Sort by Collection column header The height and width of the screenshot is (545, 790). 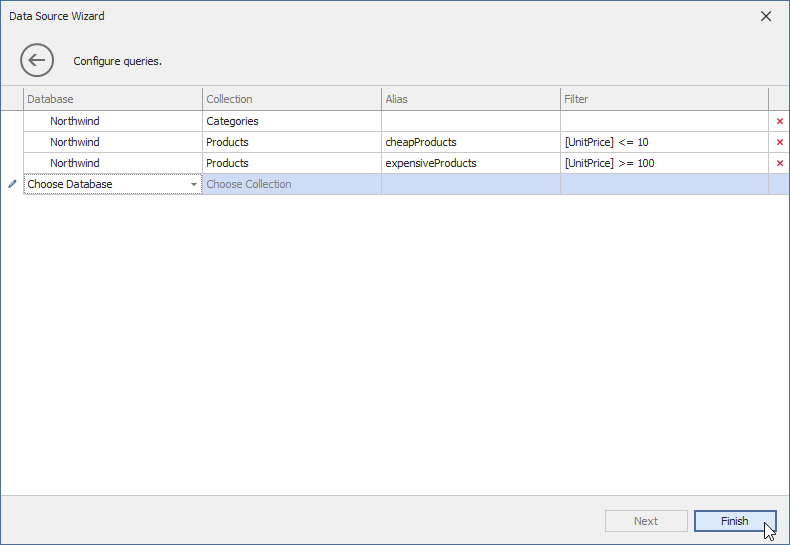point(291,99)
